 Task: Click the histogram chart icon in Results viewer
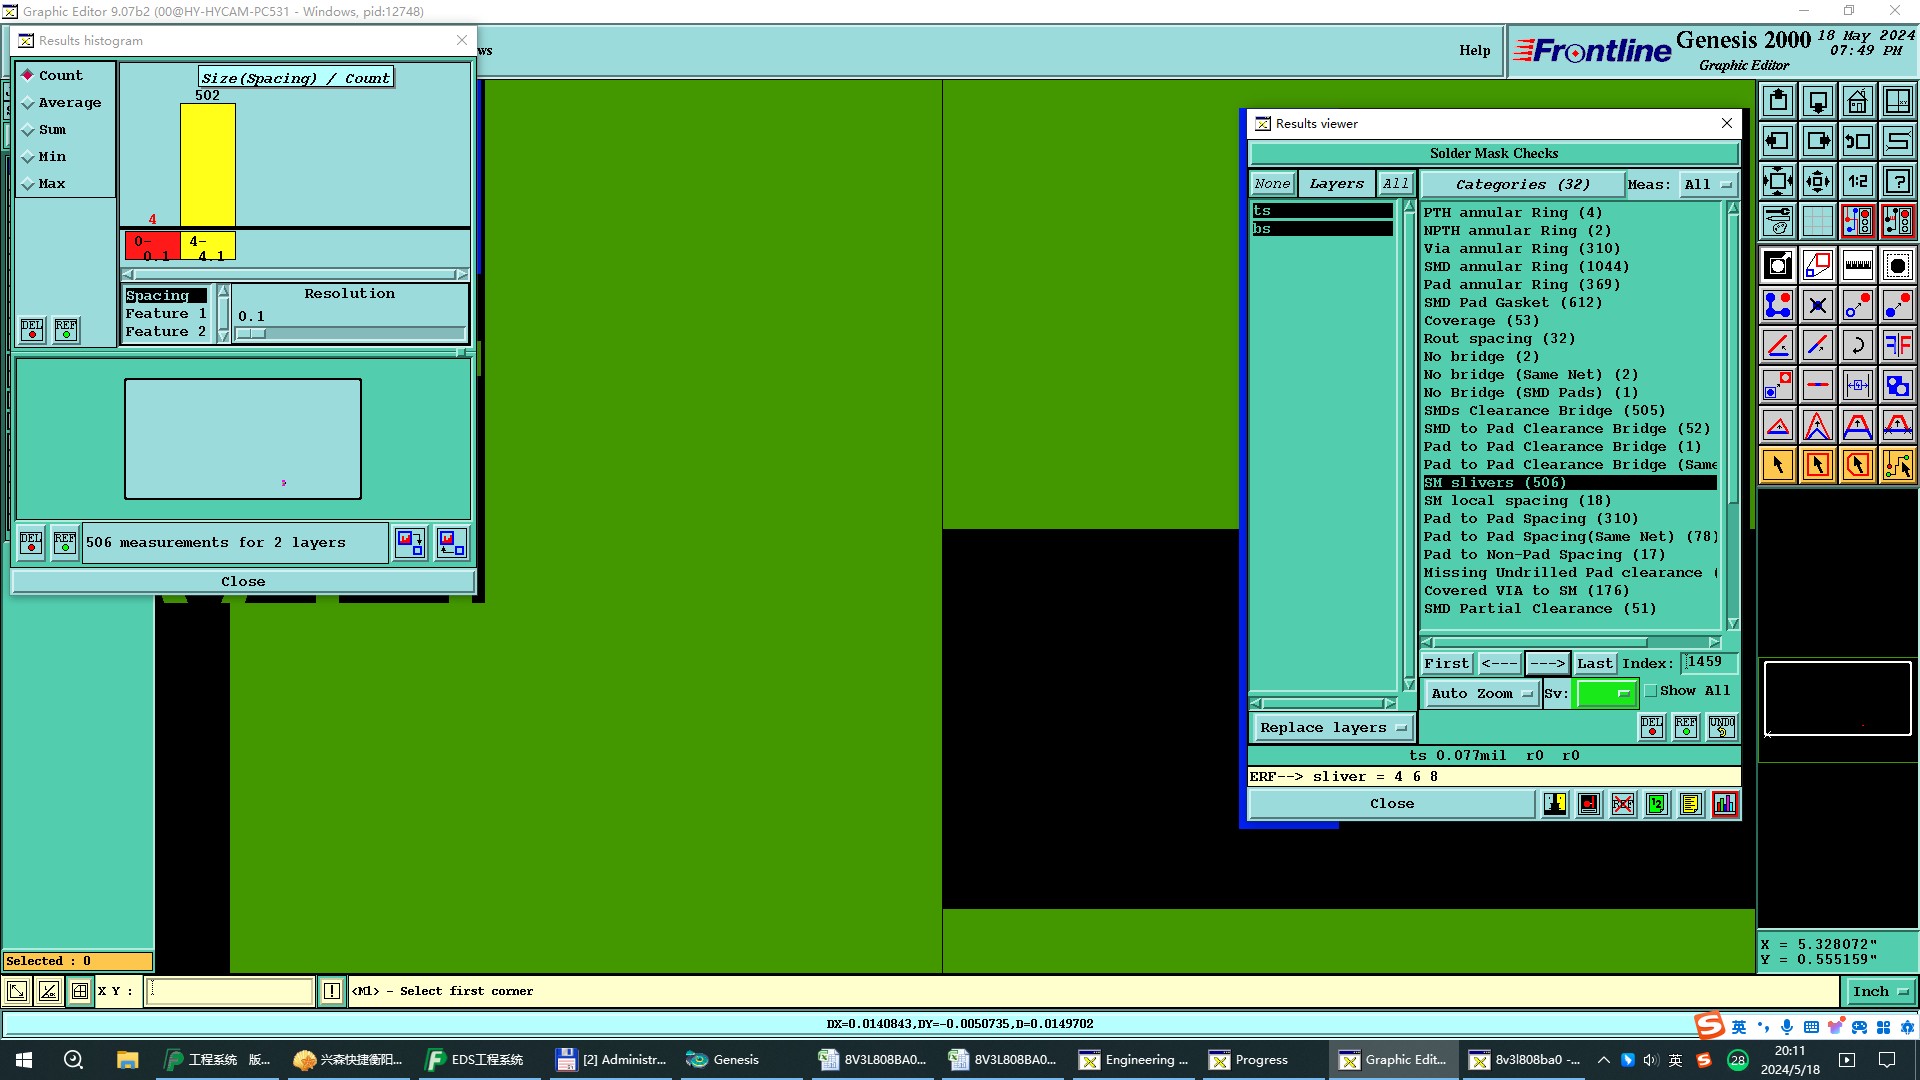[1725, 804]
